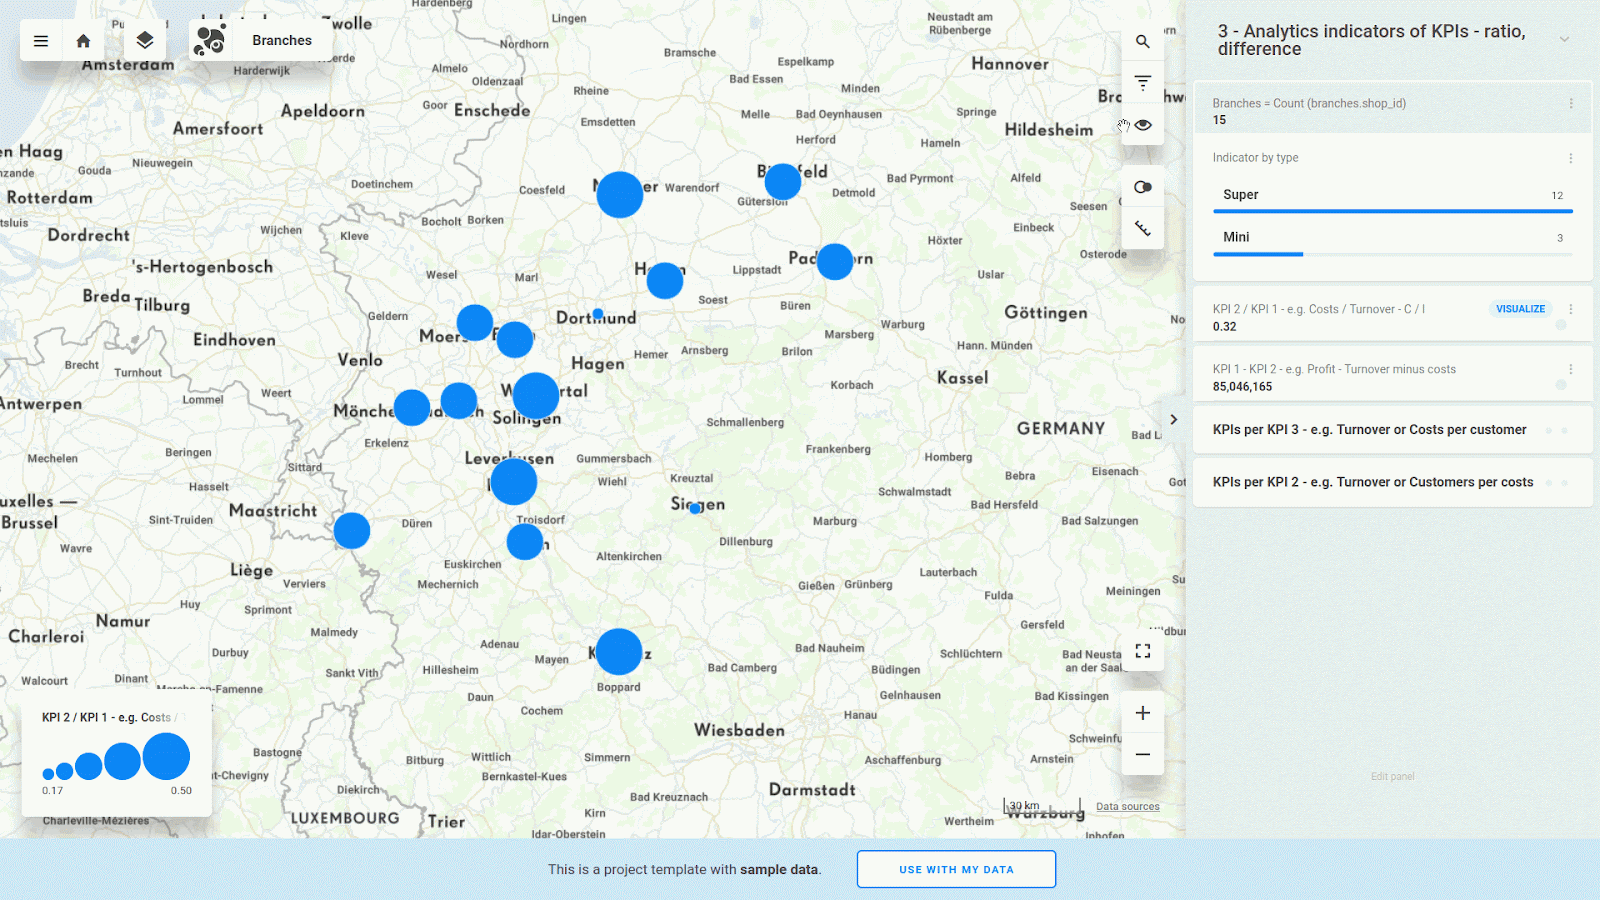Image resolution: width=1600 pixels, height=900 pixels.
Task: Enter fullscreen map mode
Action: 1142,651
